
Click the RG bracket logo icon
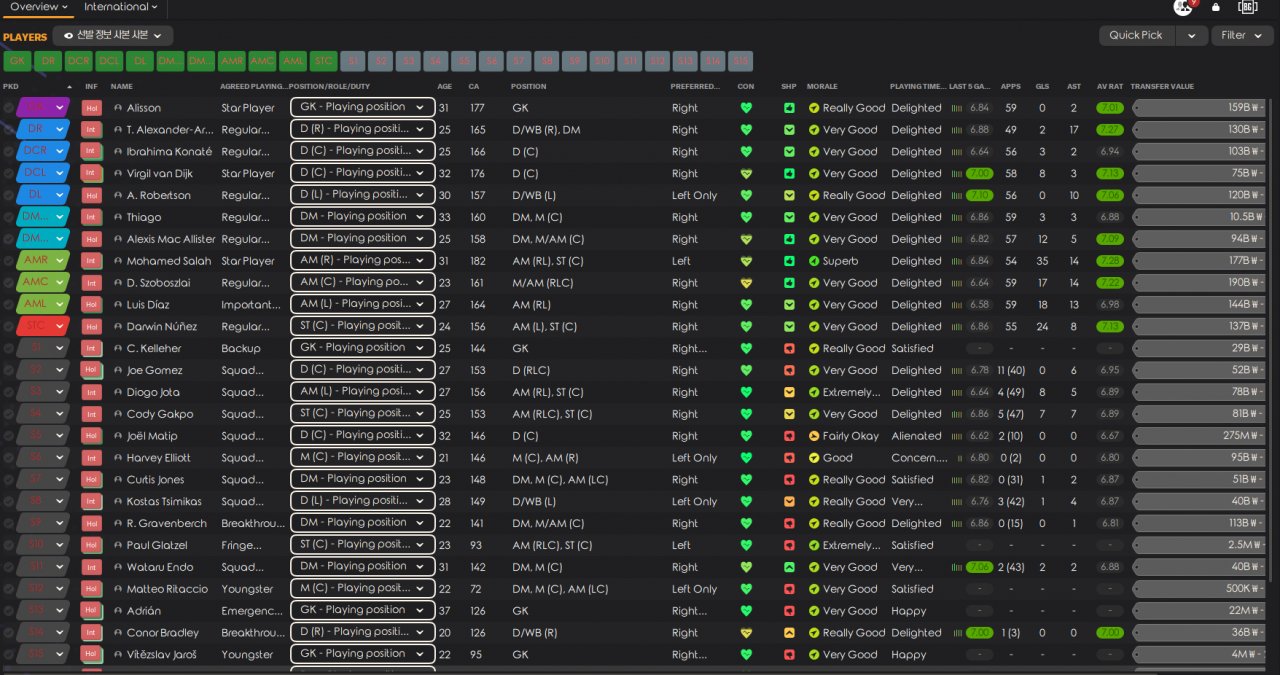click(x=1247, y=7)
